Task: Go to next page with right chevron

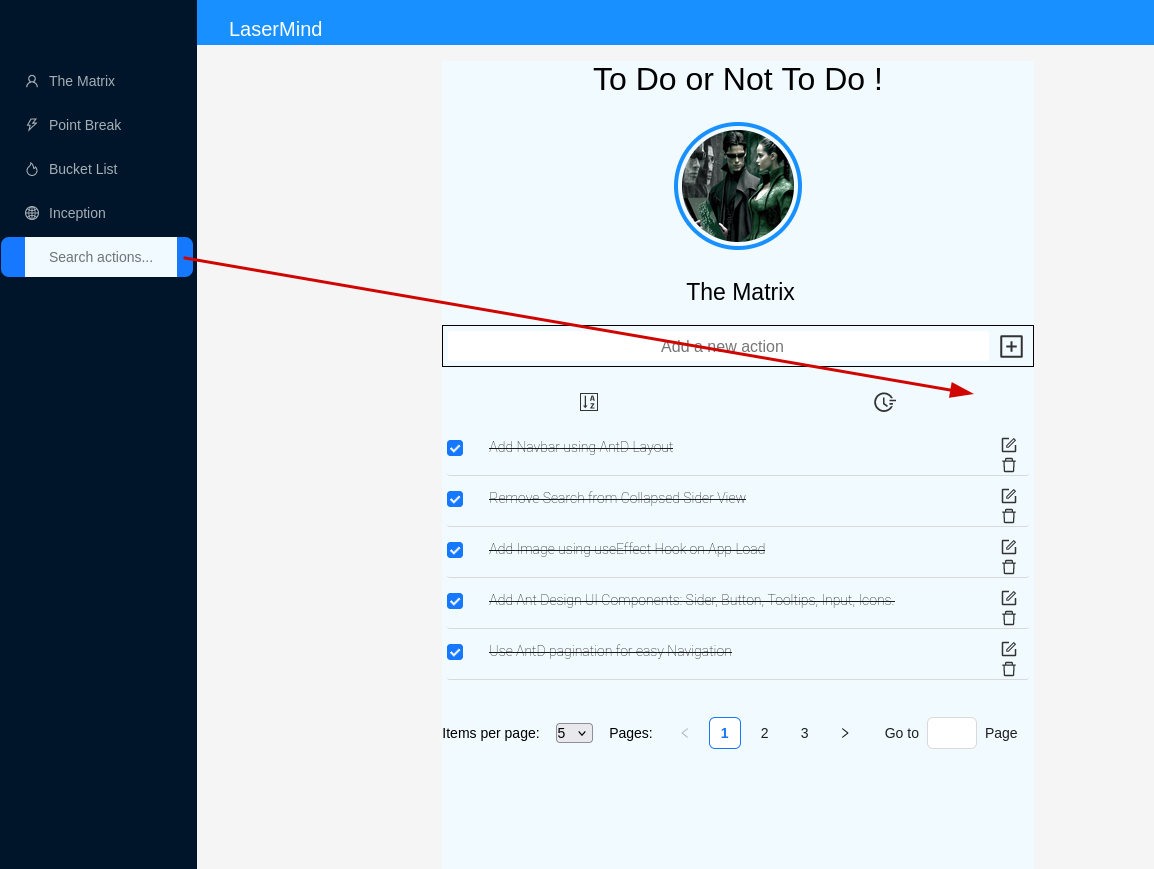Action: [x=845, y=733]
